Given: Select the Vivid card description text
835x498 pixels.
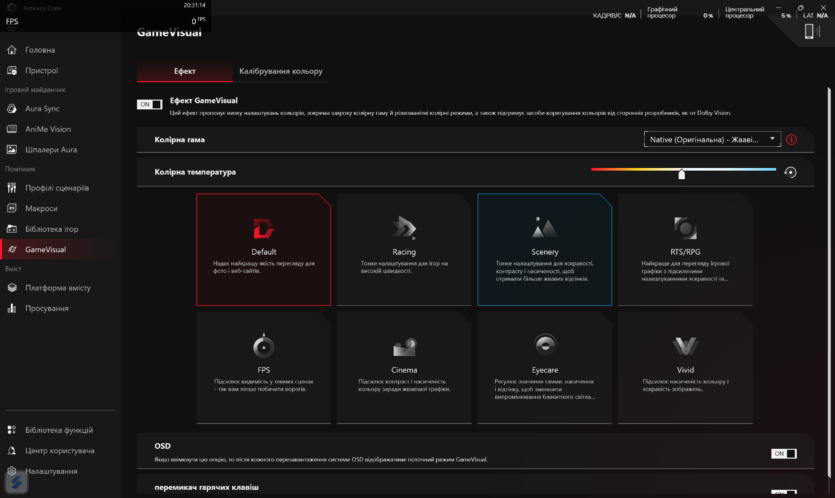Looking at the screenshot, I should point(685,385).
